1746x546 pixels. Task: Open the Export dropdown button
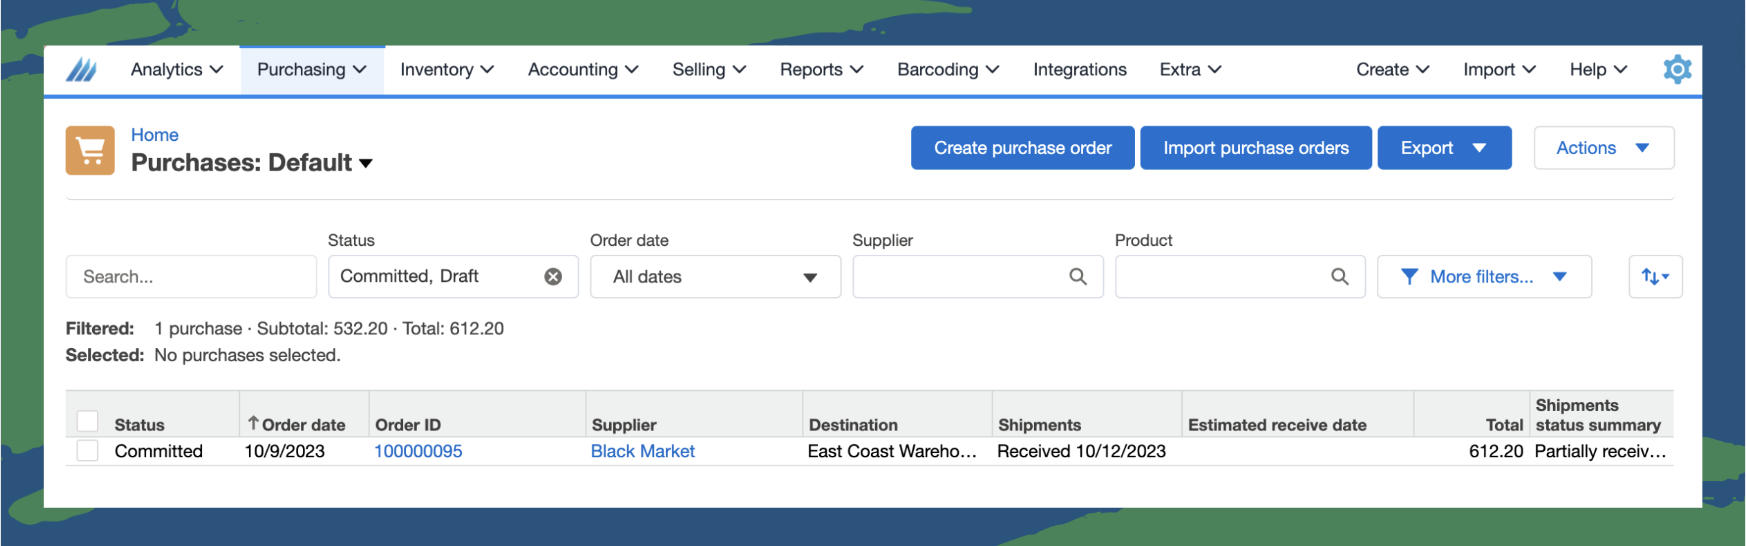tap(1444, 148)
